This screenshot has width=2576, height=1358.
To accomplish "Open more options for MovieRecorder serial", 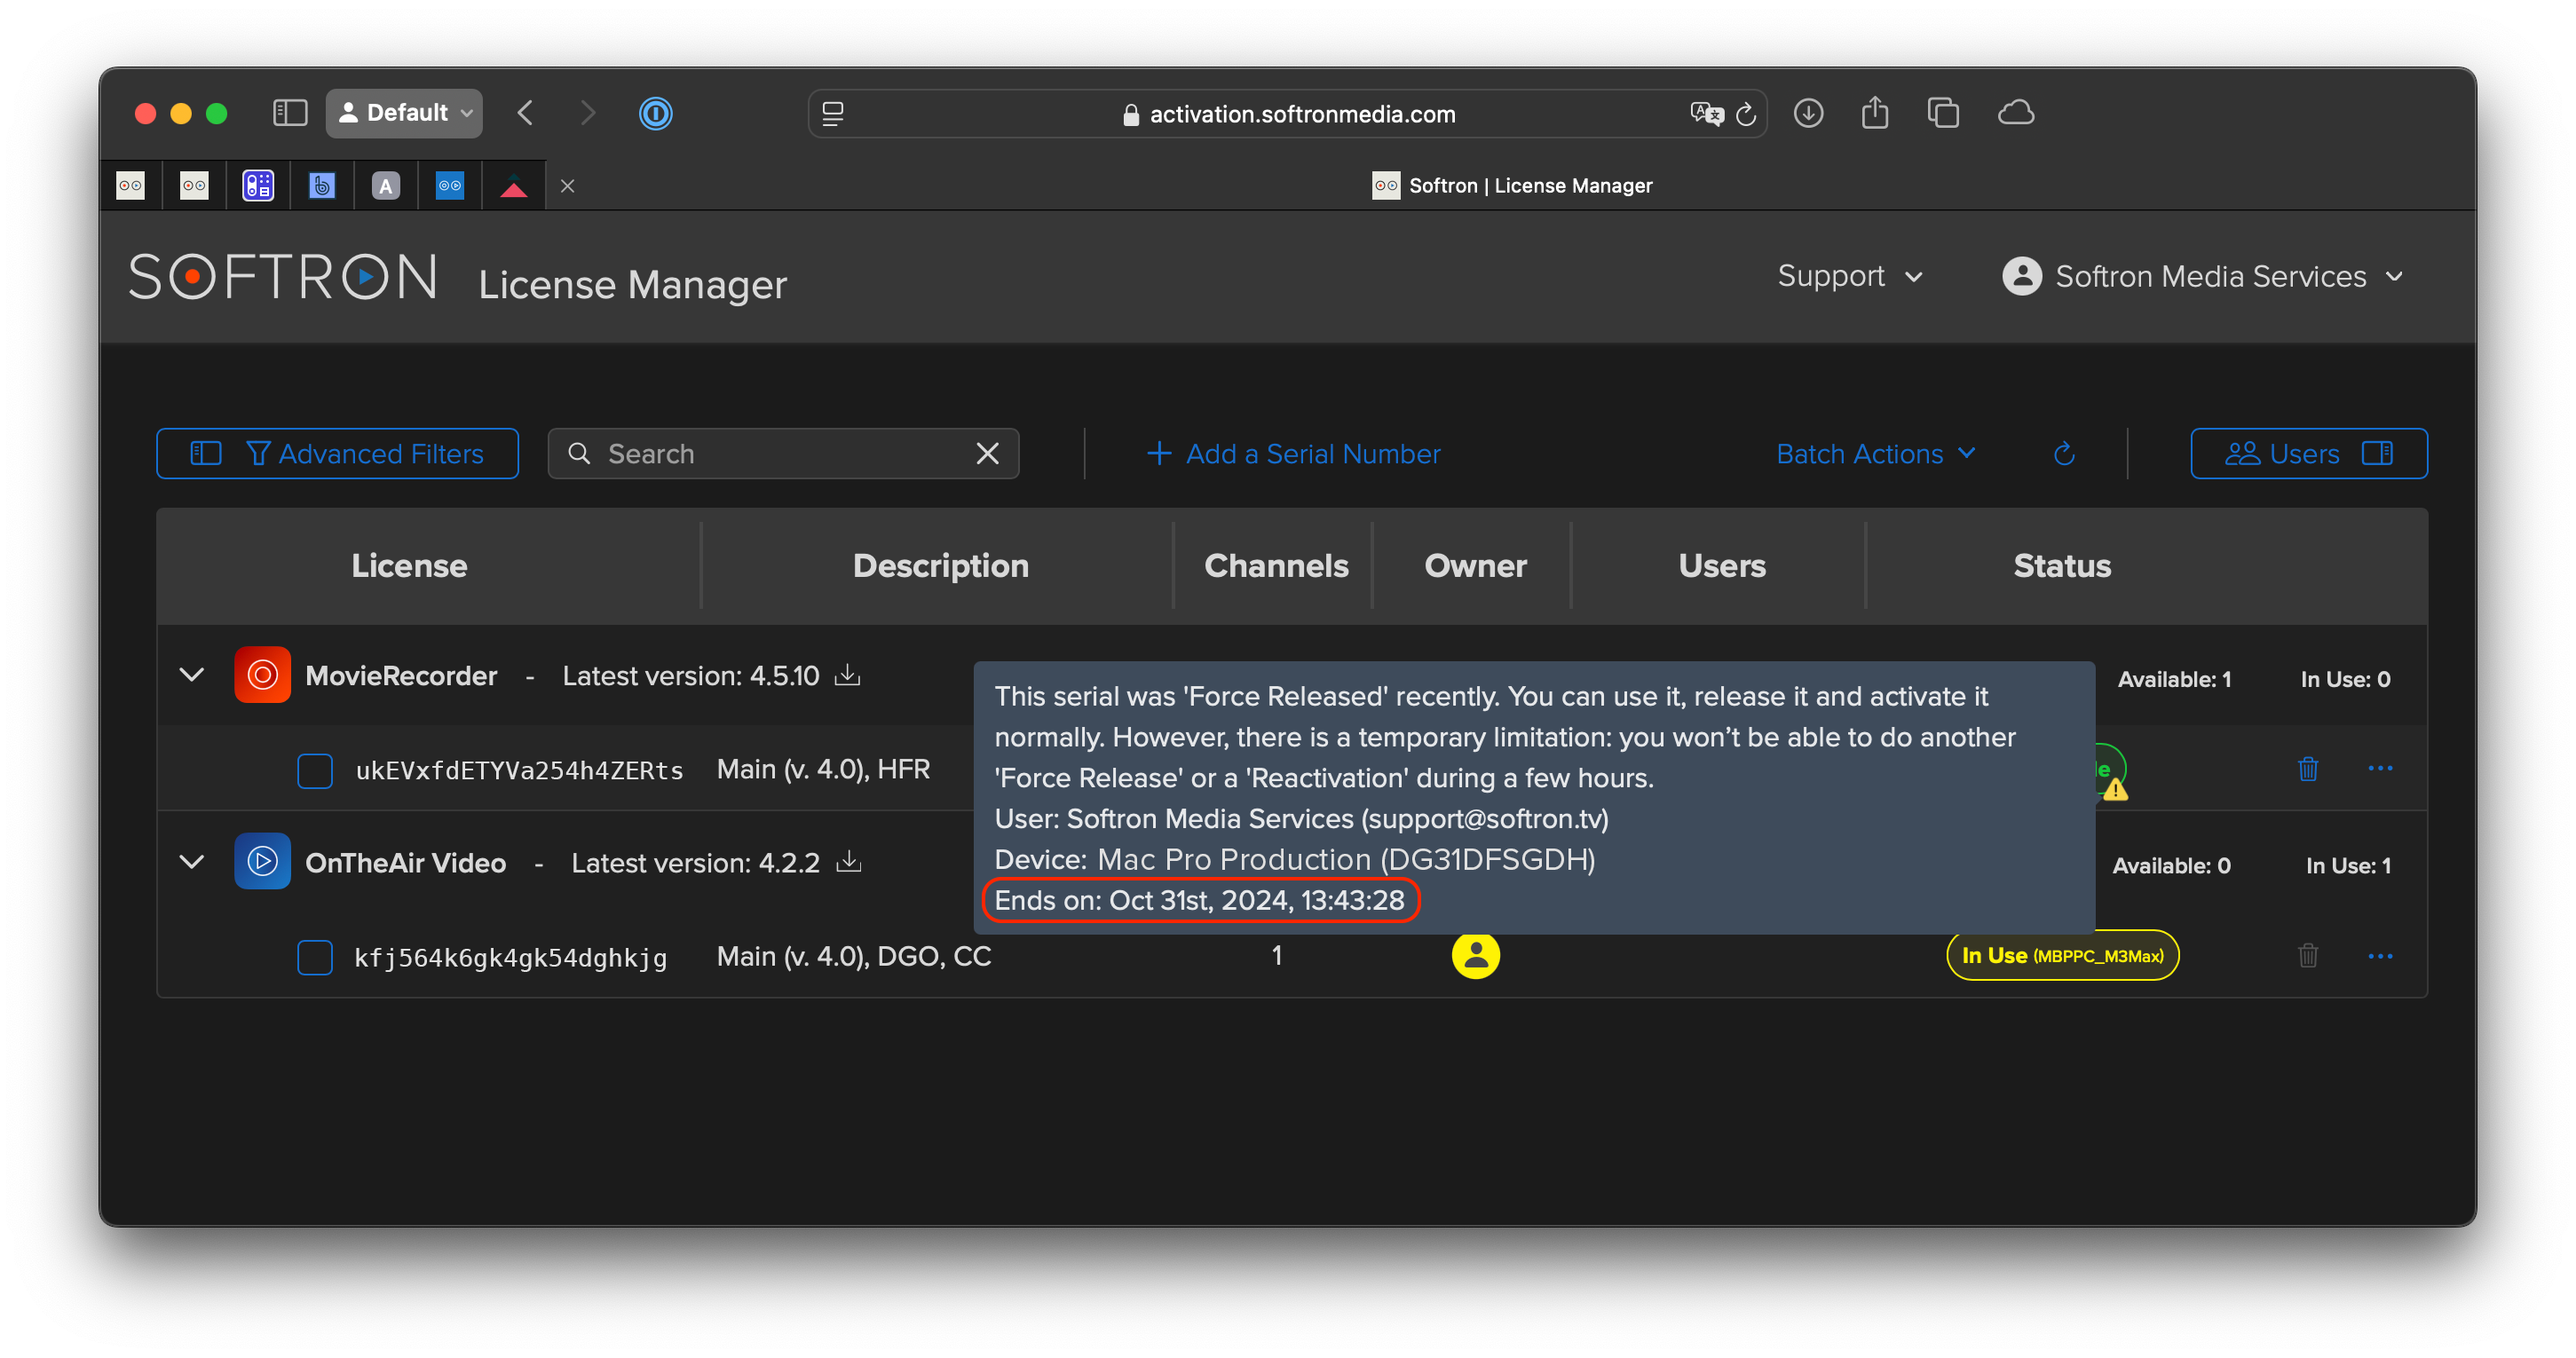I will pos(2380,768).
